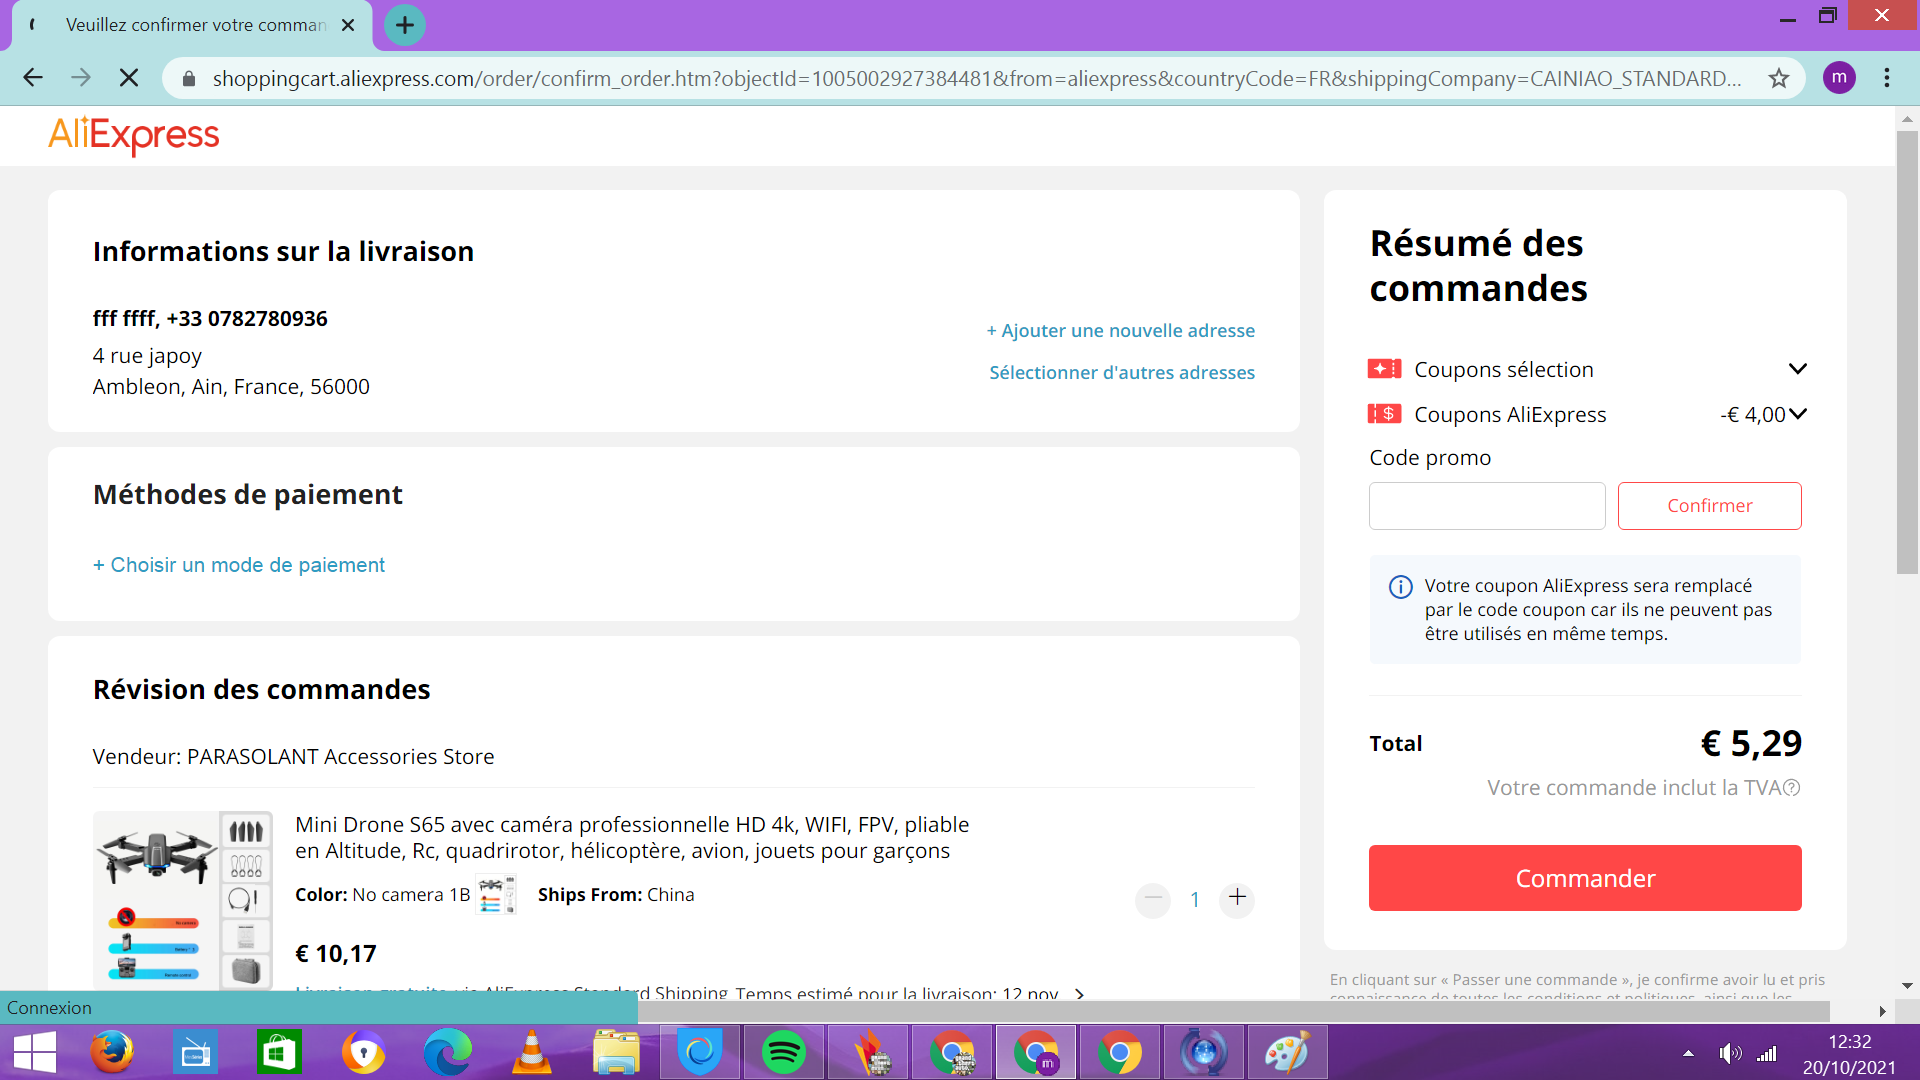Expand Coupons AliExpress dropdown
The image size is (1920, 1080).
coord(1798,414)
